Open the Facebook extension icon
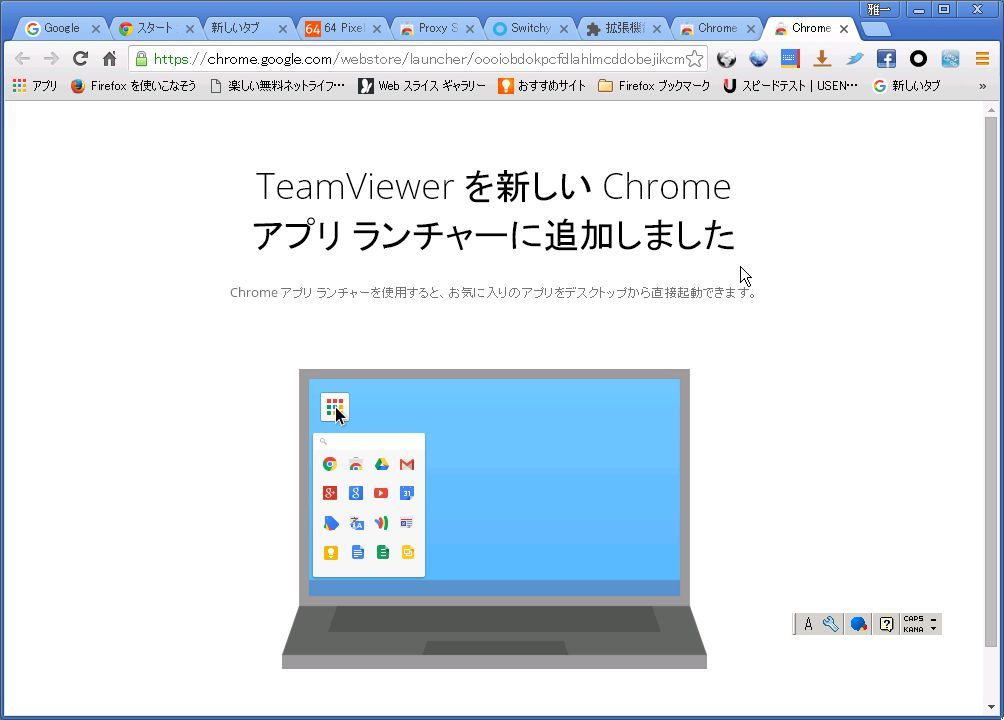The image size is (1004, 720). [x=886, y=59]
